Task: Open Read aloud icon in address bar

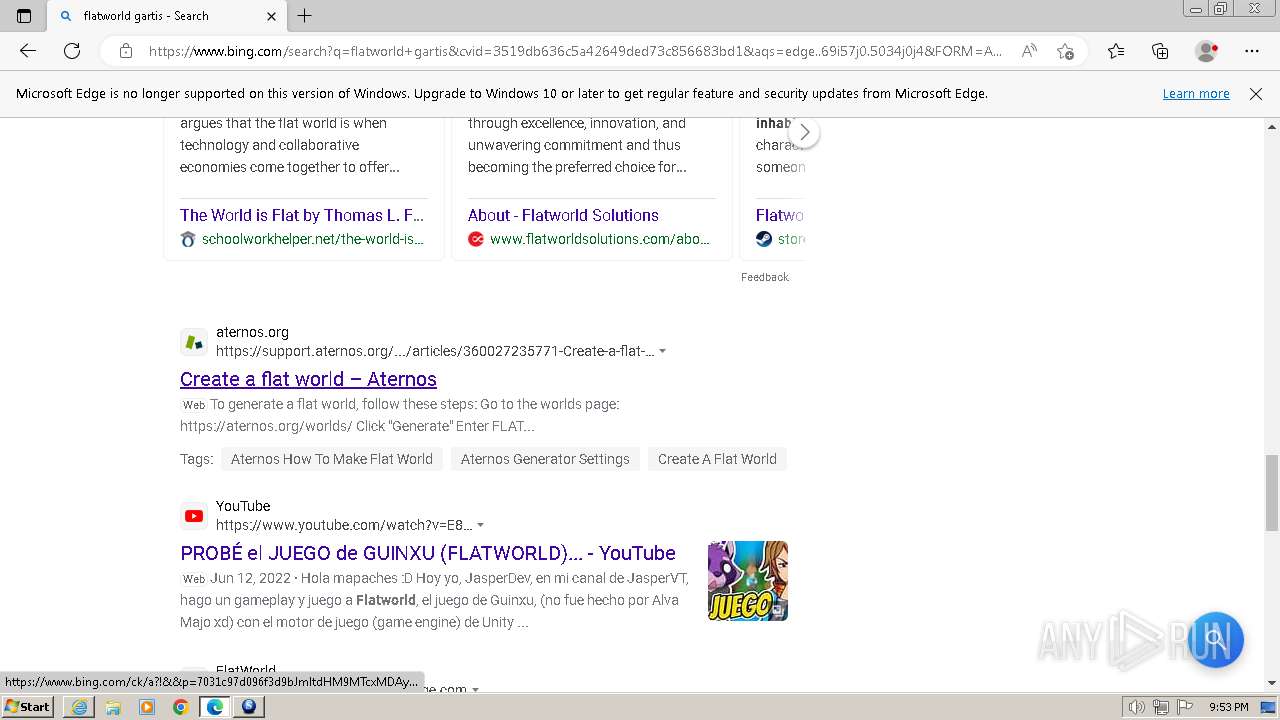Action: pyautogui.click(x=1029, y=51)
